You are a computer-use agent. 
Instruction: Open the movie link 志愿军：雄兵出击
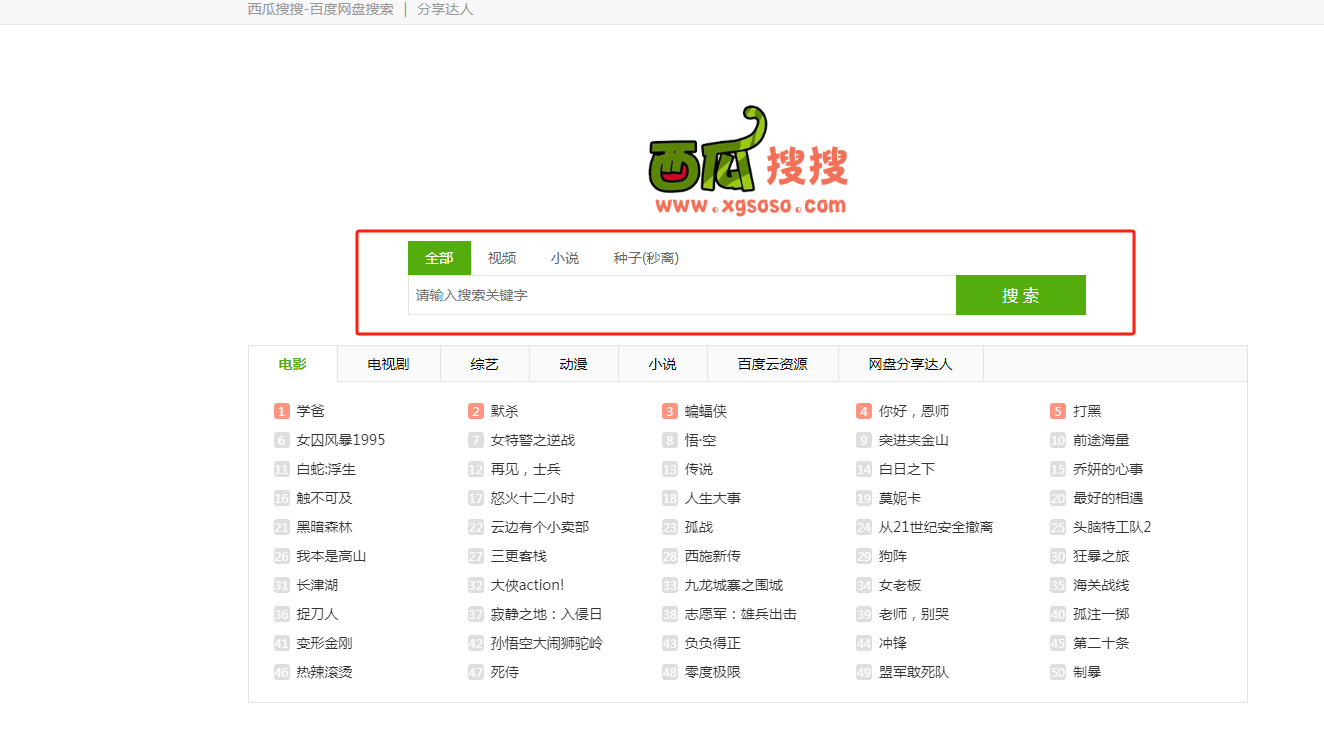click(x=741, y=614)
